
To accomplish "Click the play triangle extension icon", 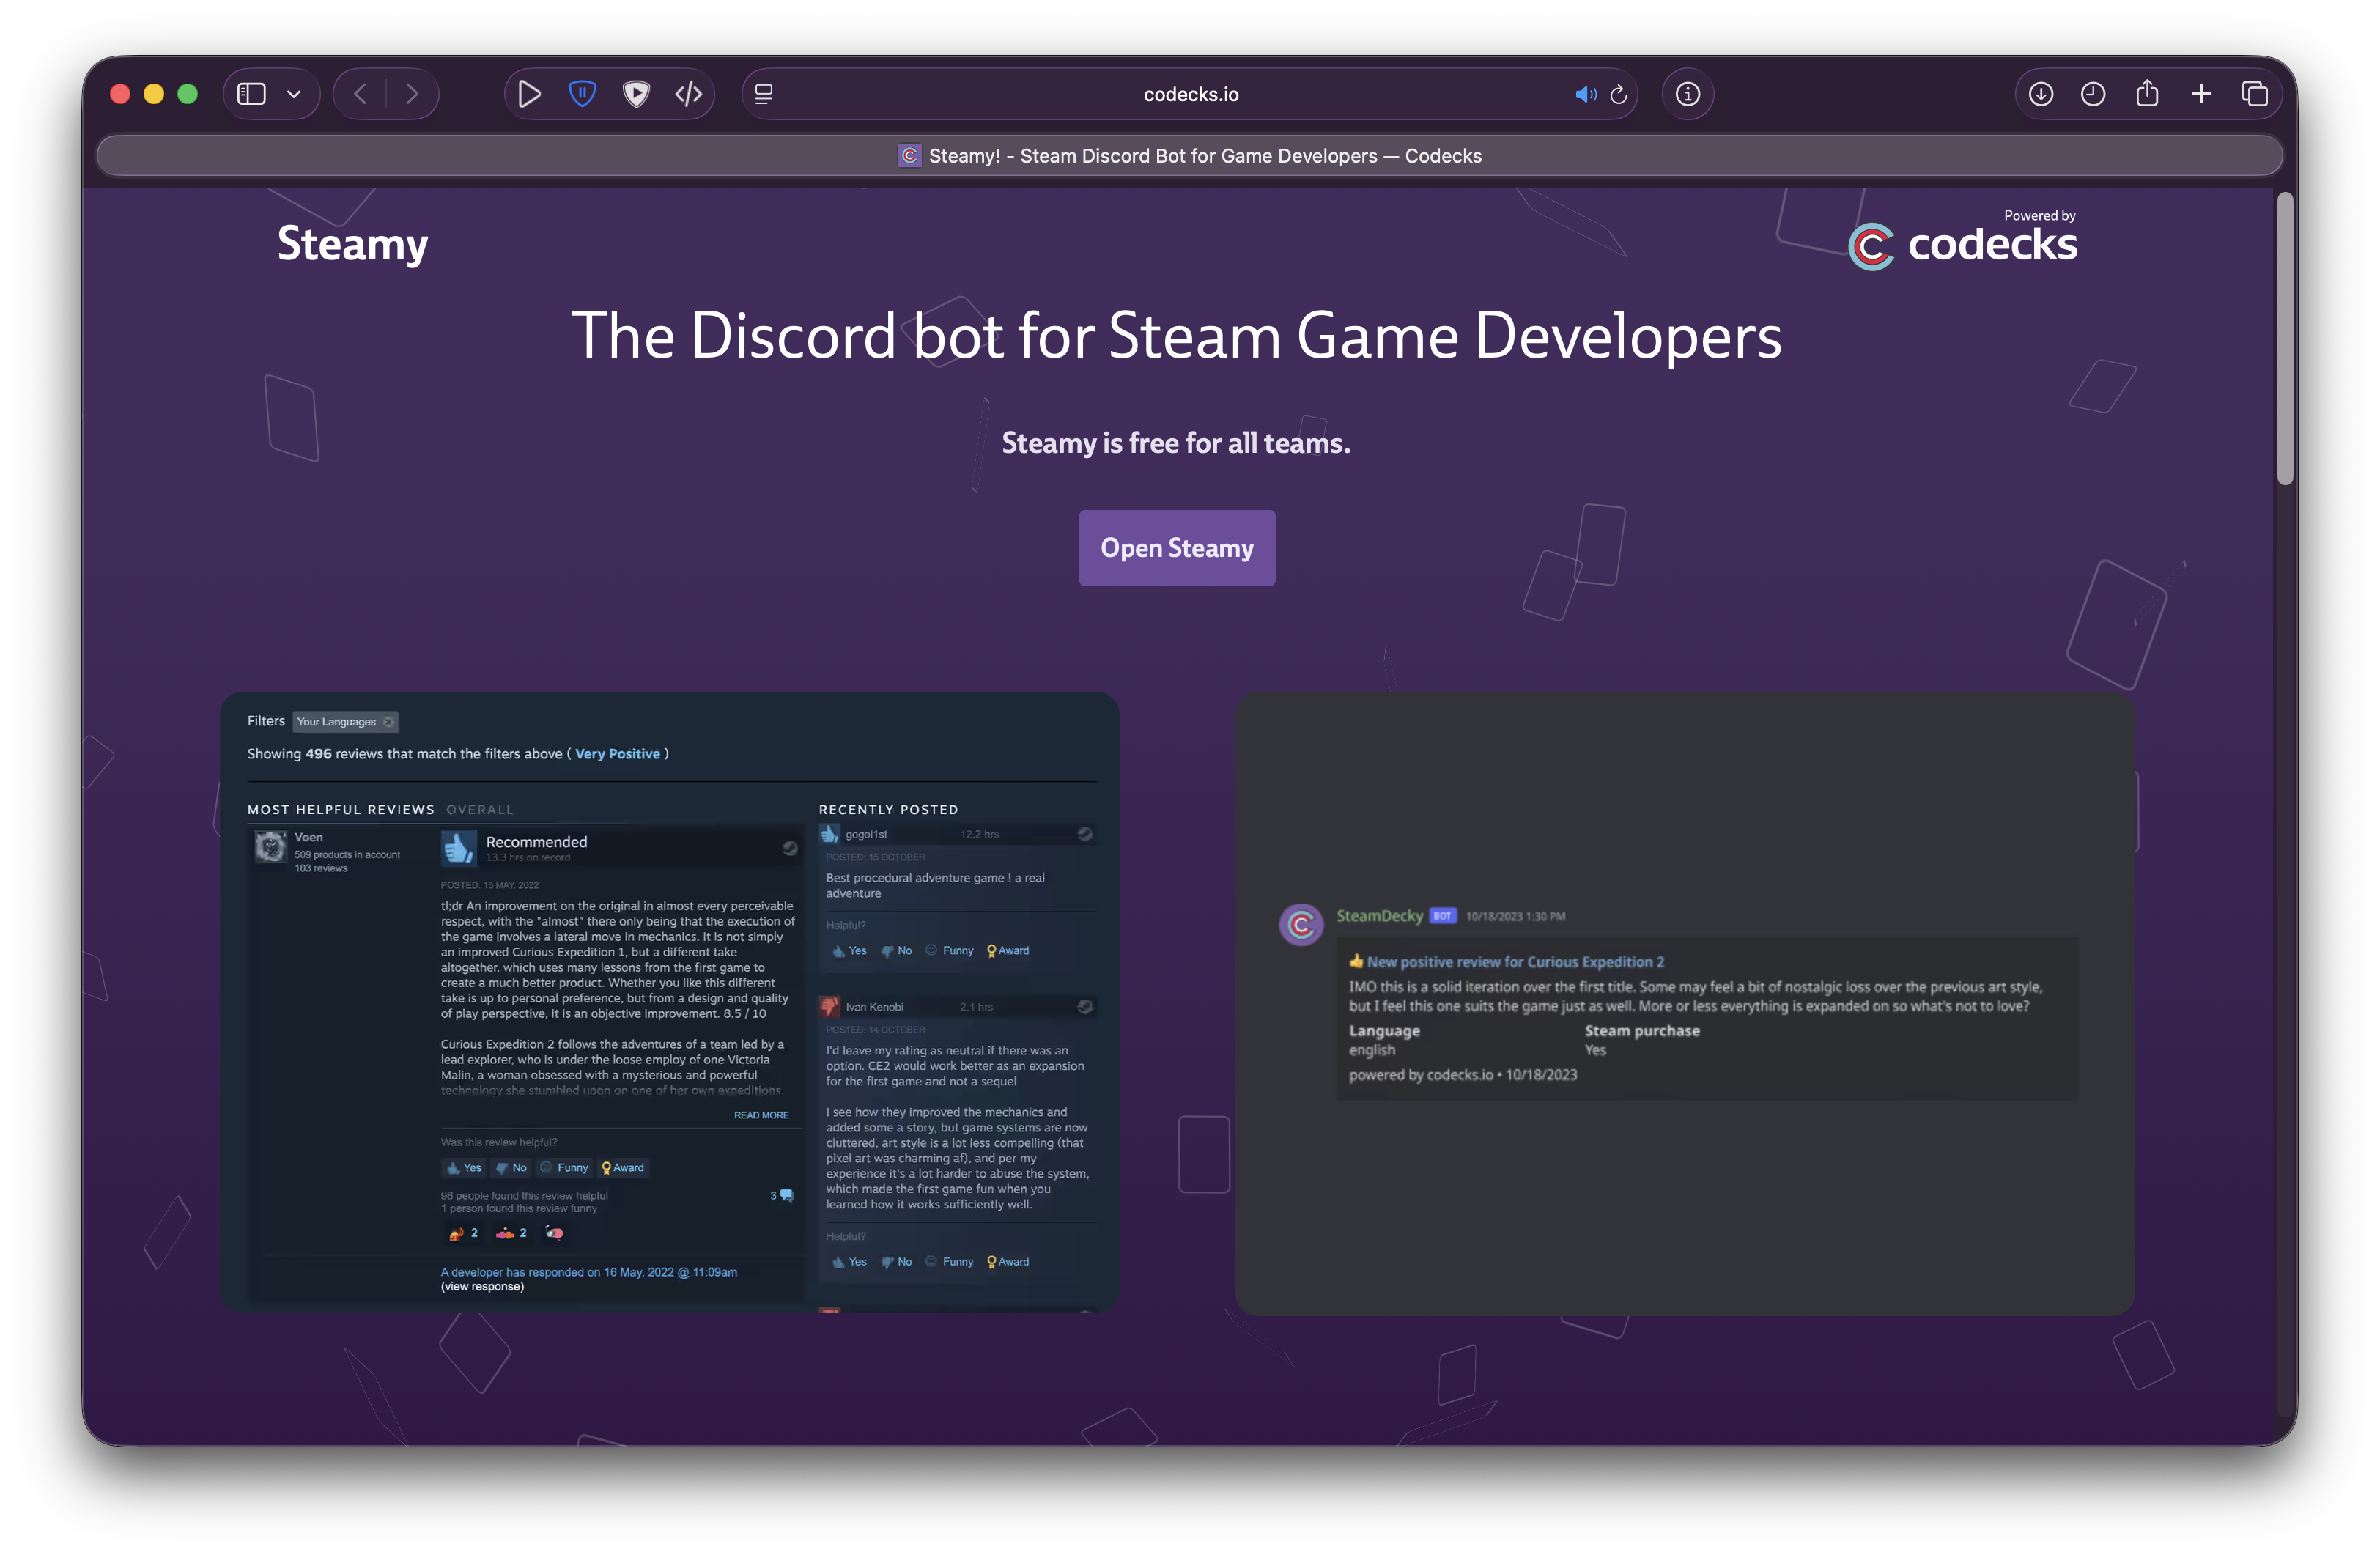I will [530, 94].
